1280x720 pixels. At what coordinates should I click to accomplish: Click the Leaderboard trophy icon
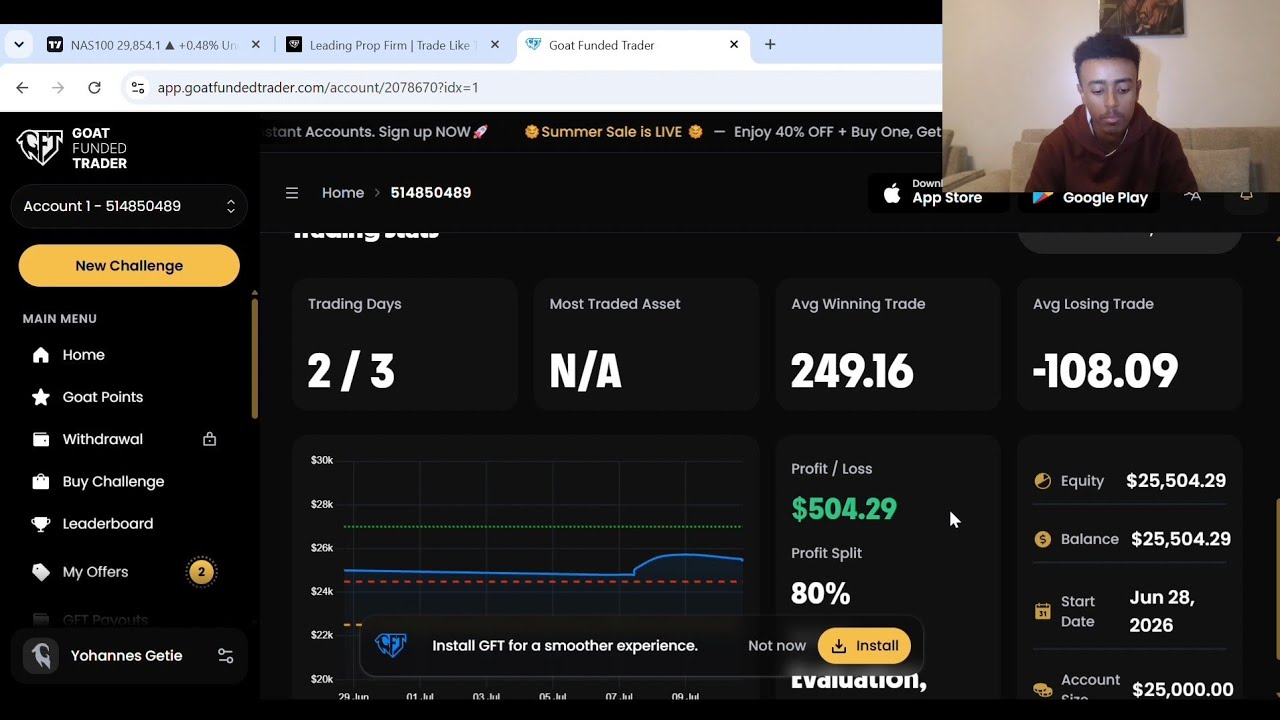41,523
